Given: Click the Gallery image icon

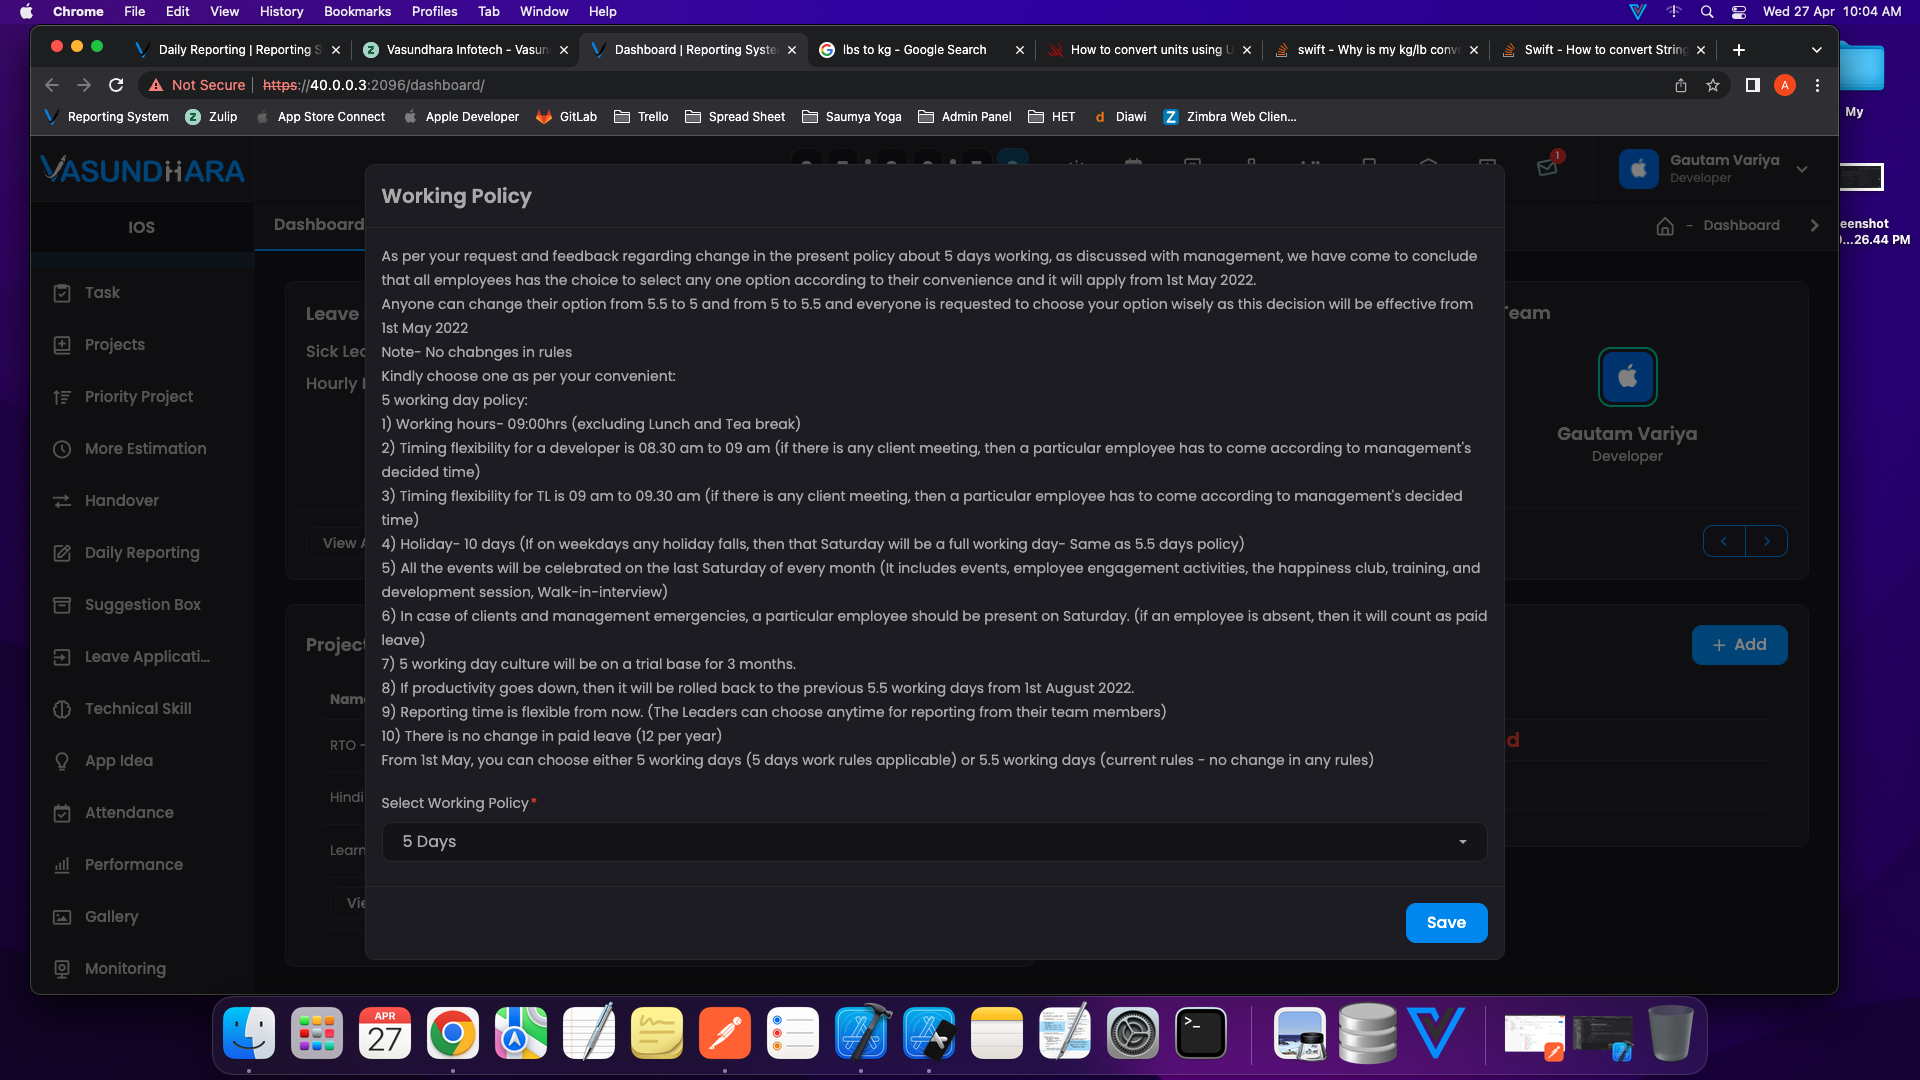Looking at the screenshot, I should pyautogui.click(x=62, y=917).
